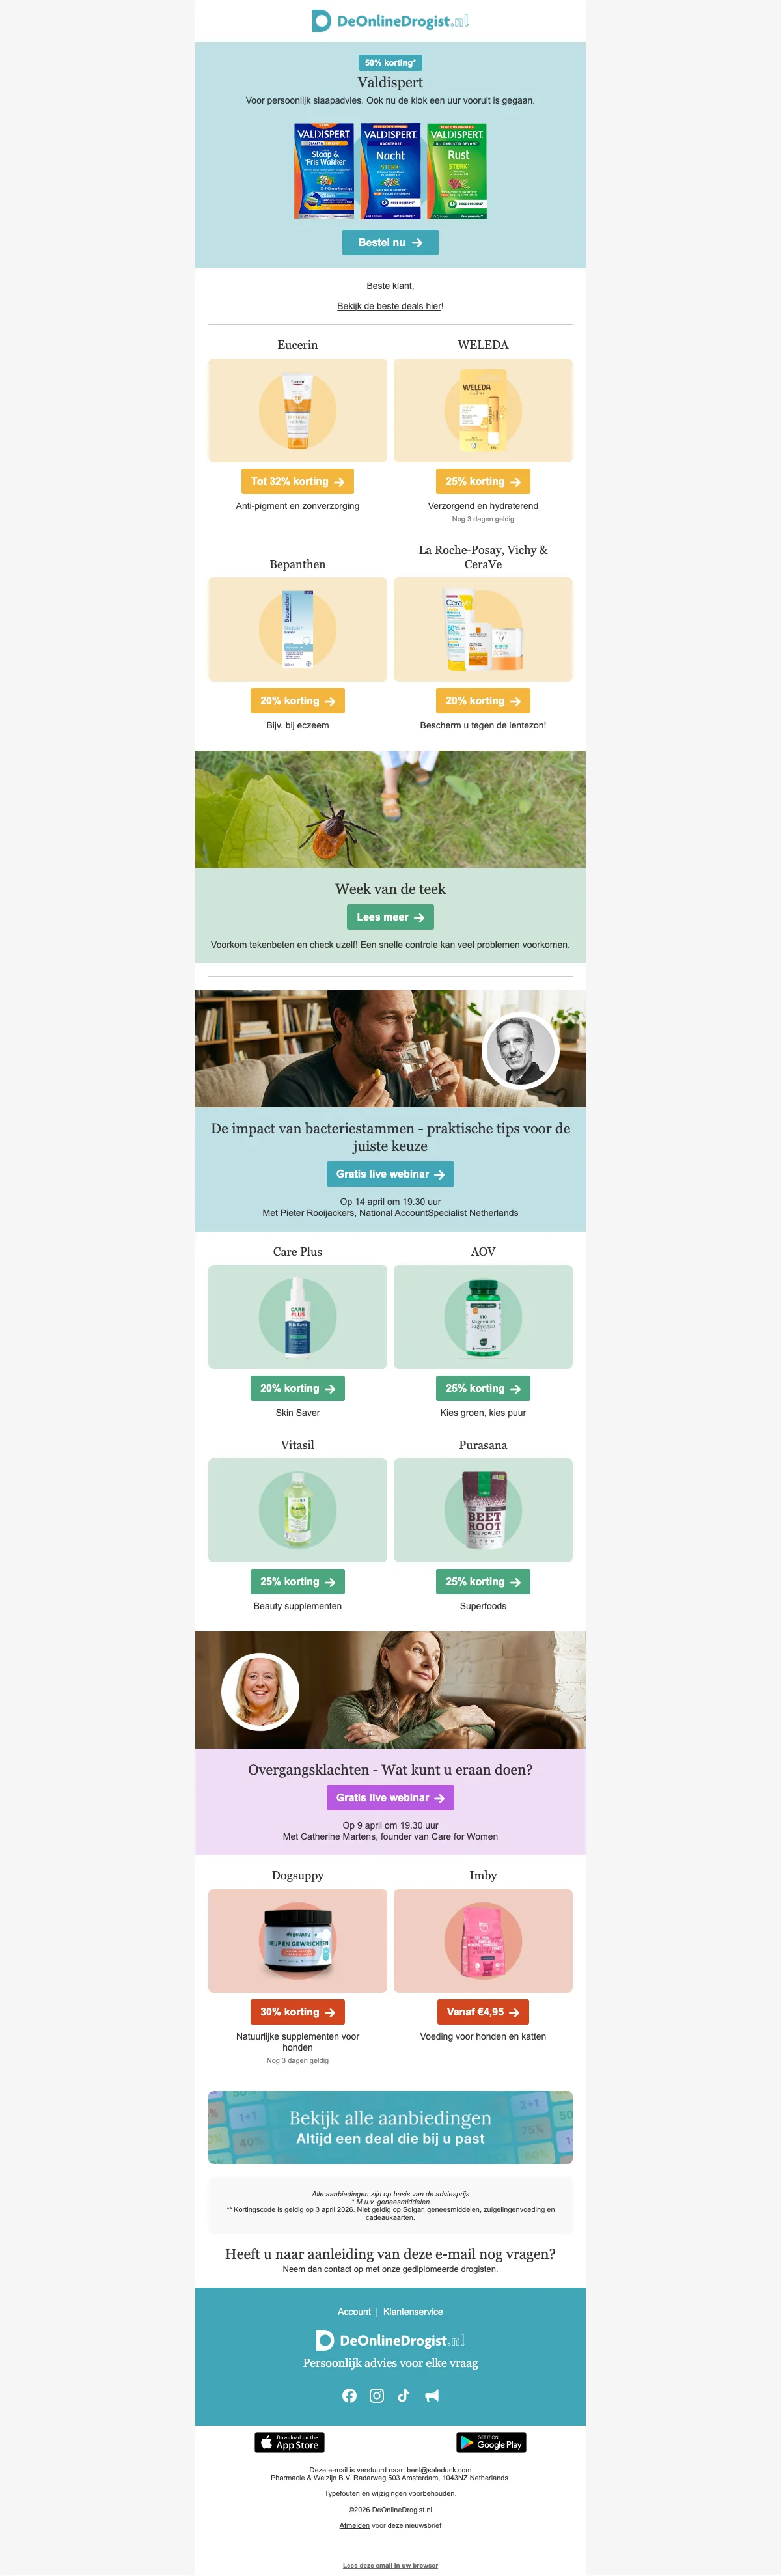Screen dimensions: 781x2576
Task: Click the DeOnlineDrogist.nl footer logo
Action: click(390, 2340)
